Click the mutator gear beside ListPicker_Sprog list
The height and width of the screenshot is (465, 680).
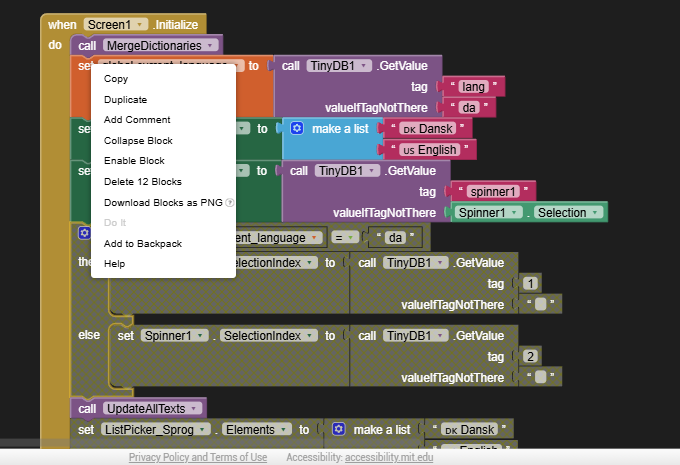[338, 429]
